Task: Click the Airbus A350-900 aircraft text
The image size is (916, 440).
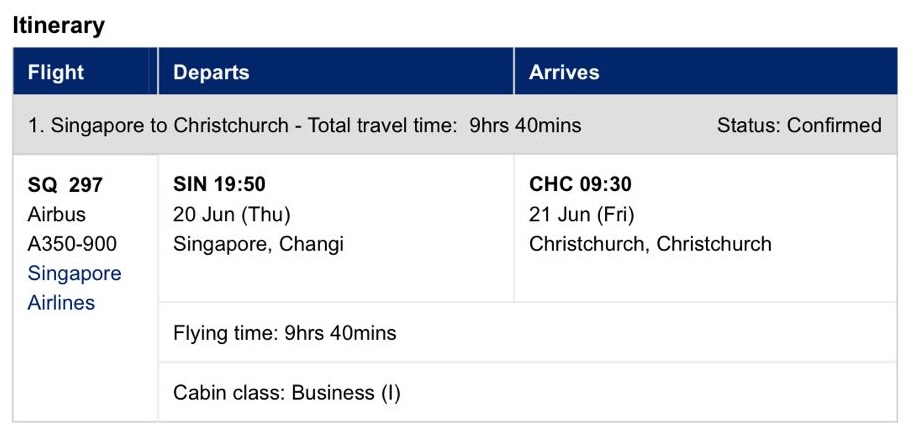Action: pyautogui.click(x=64, y=229)
